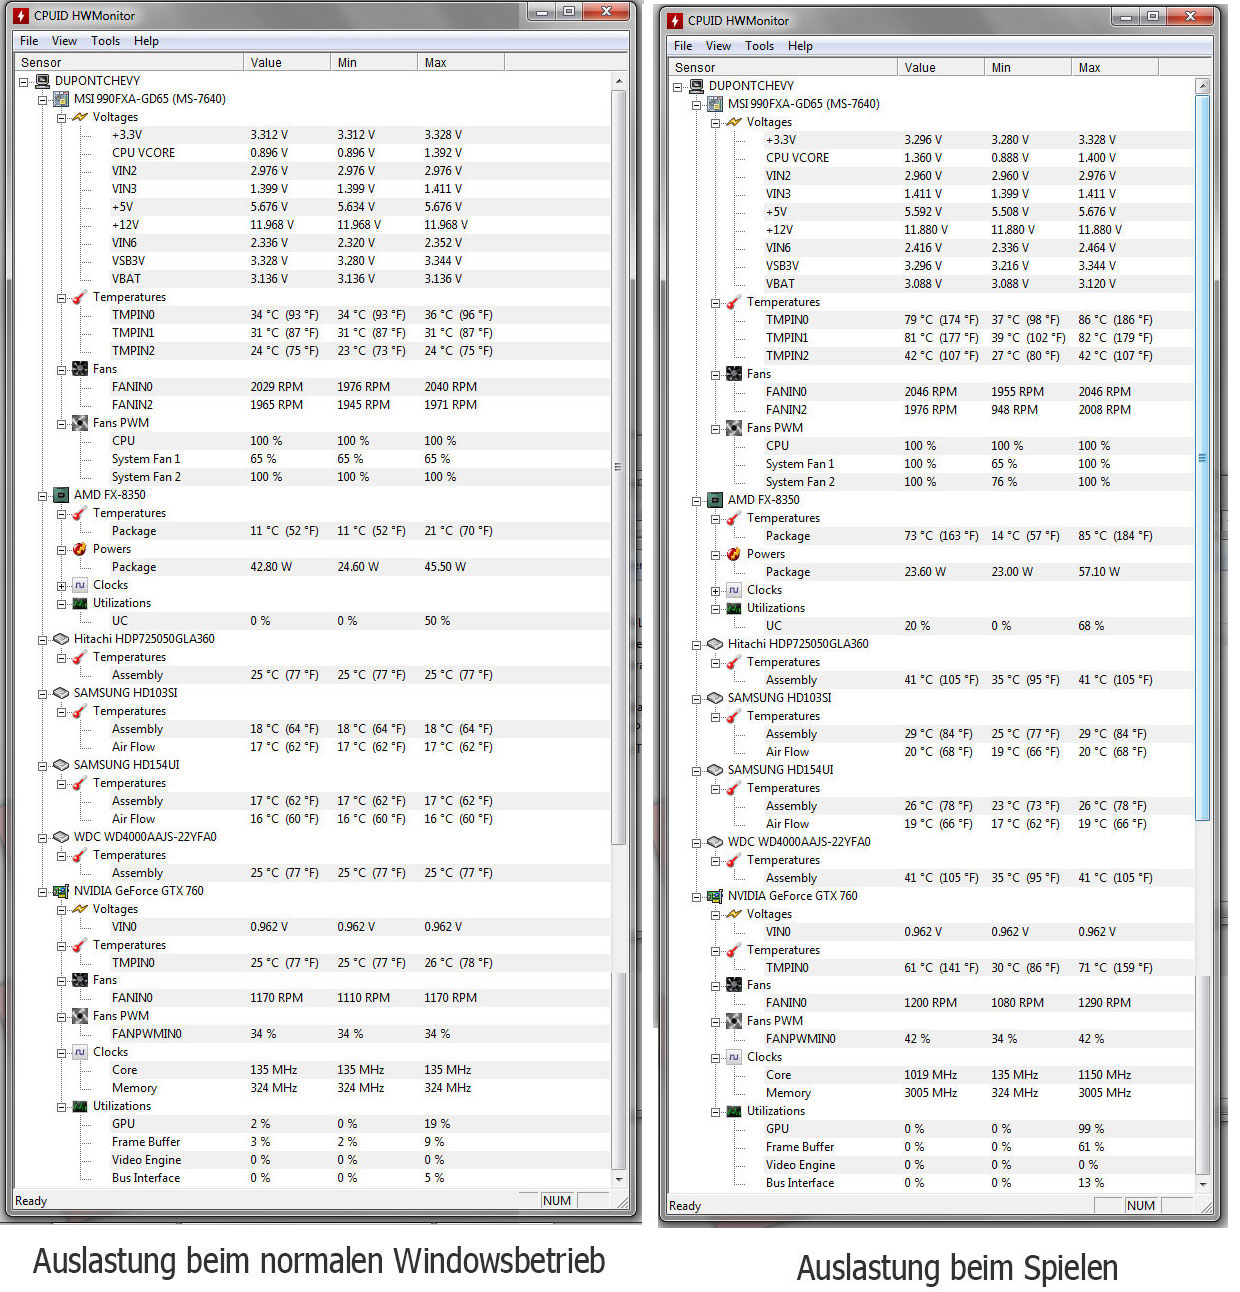The height and width of the screenshot is (1292, 1240).
Task: Open File menu in left HWMonitor window
Action: tap(29, 41)
